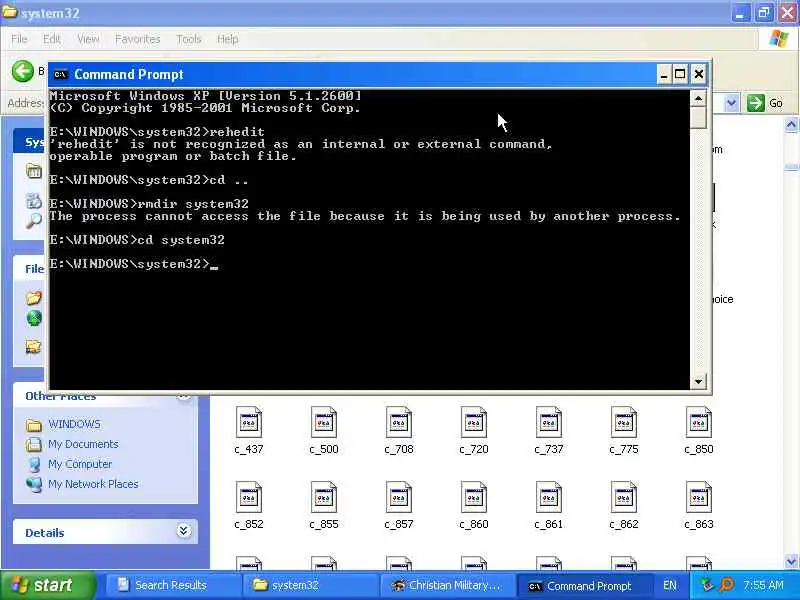800x600 pixels.
Task: Click the 7:55 AM clock
Action: 763,585
